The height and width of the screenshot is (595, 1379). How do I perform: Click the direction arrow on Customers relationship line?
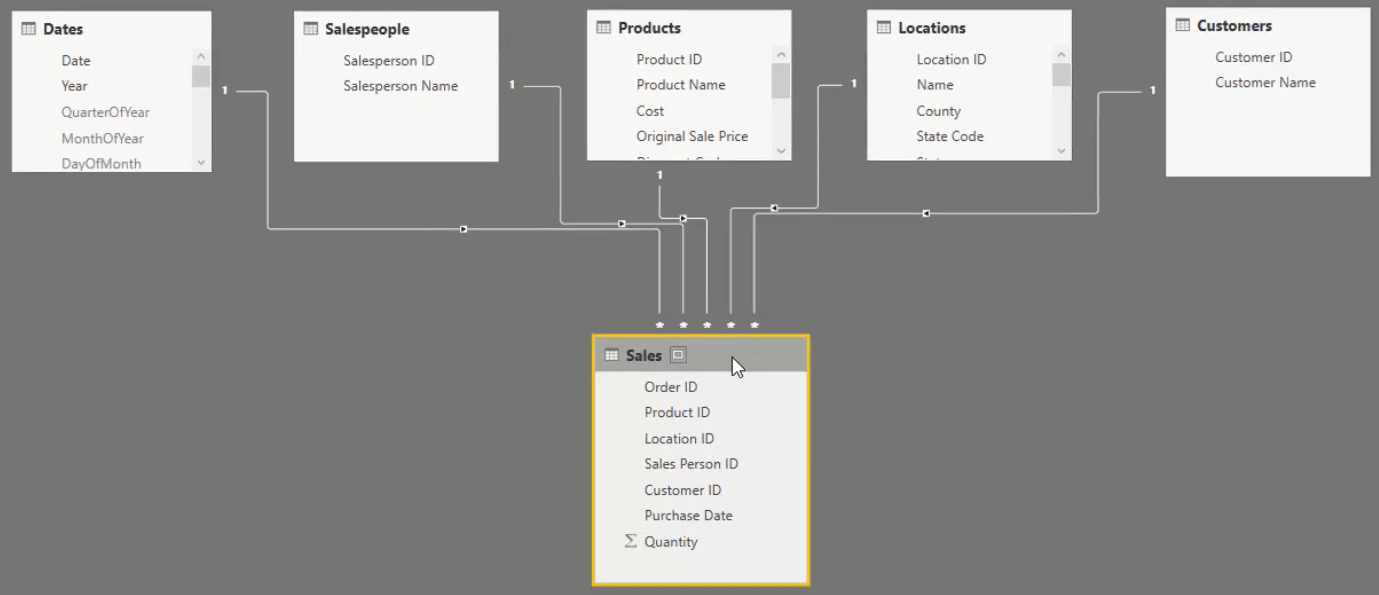tap(926, 213)
